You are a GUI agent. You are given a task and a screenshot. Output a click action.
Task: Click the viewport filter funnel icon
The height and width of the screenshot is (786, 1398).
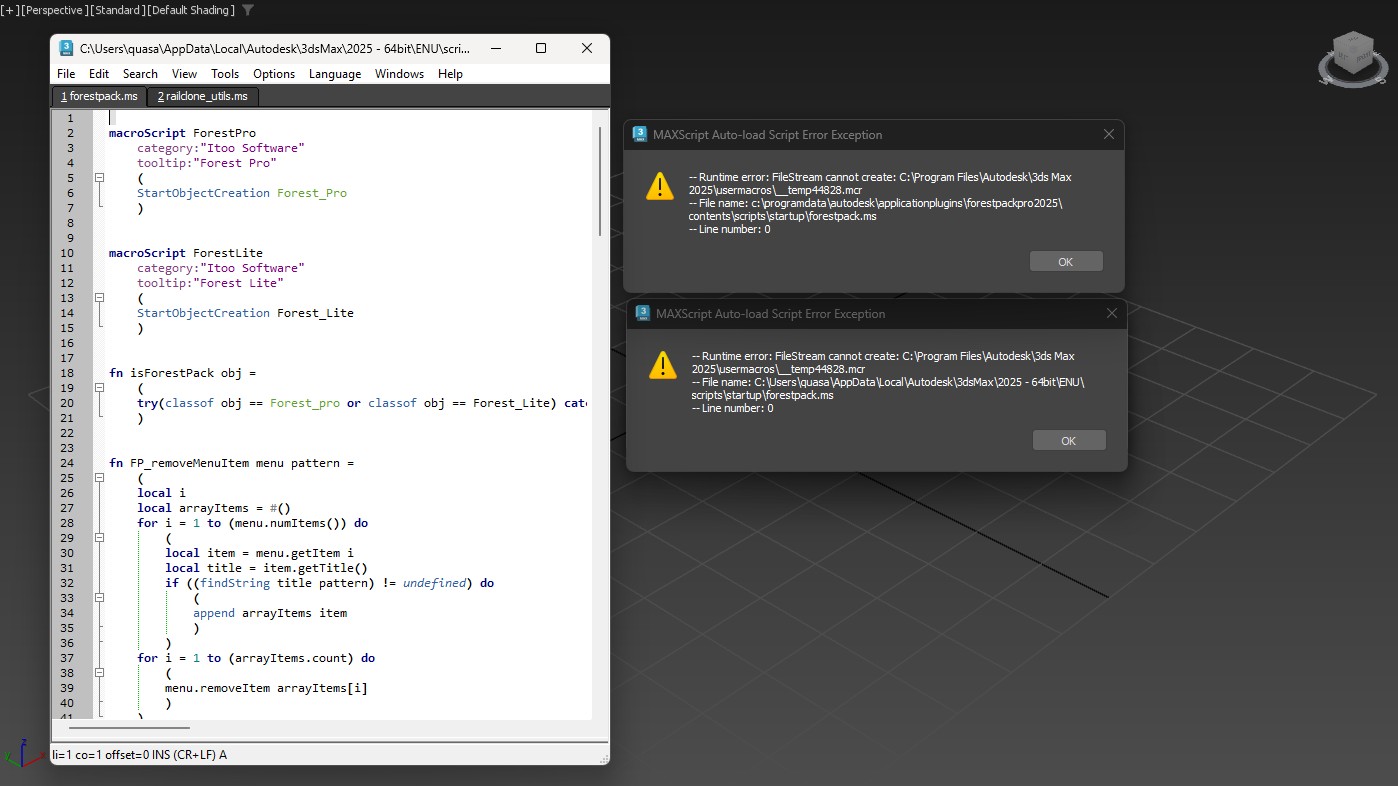click(x=248, y=10)
